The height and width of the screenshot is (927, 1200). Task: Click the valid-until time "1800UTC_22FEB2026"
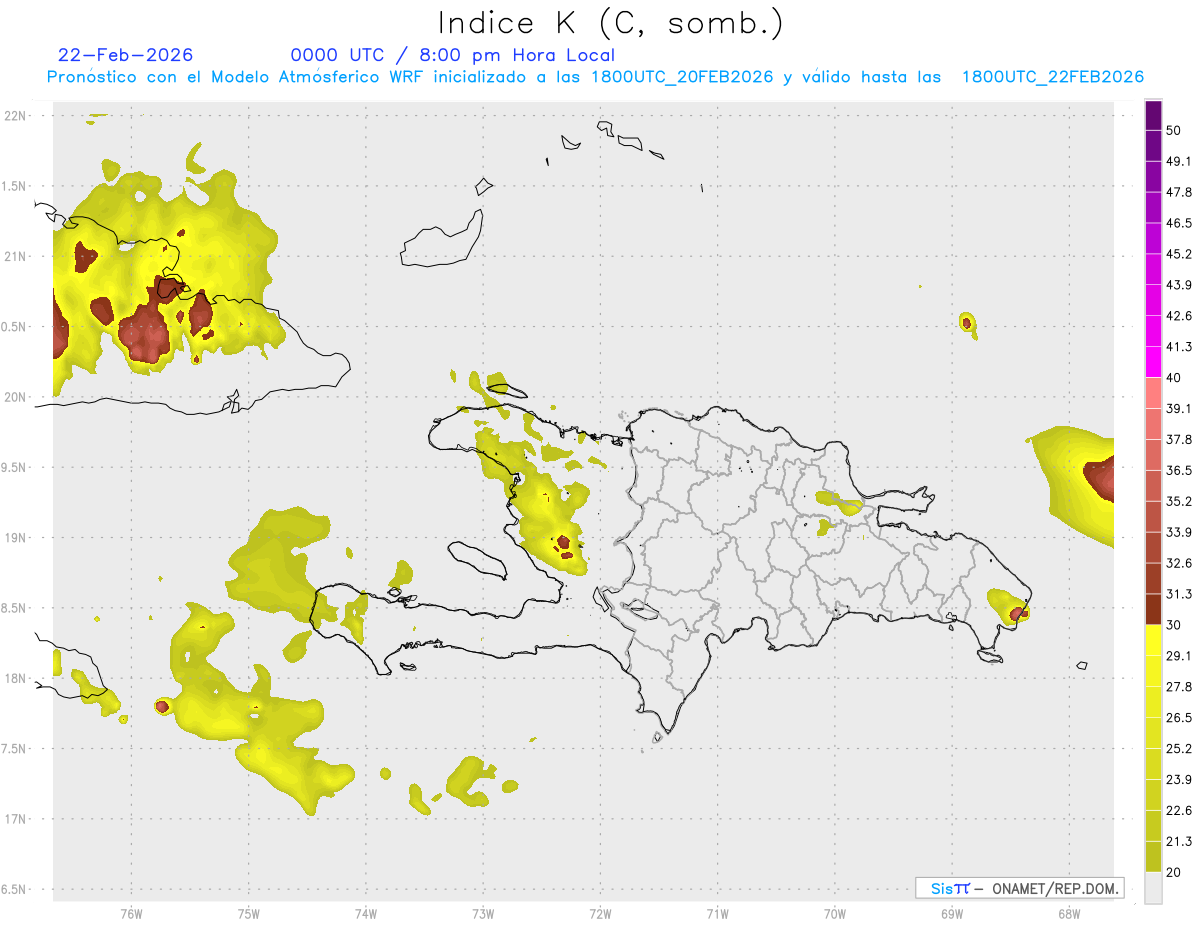tap(1052, 77)
